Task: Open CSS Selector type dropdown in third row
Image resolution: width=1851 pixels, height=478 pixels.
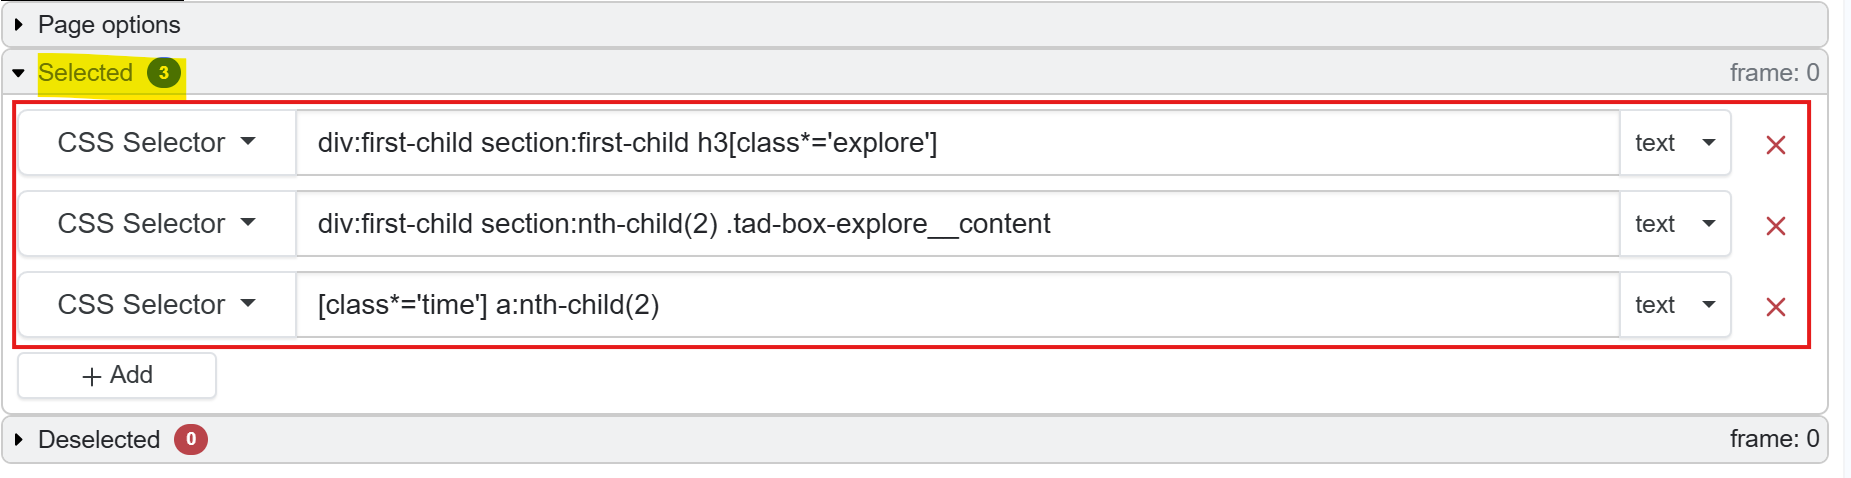Action: tap(157, 305)
